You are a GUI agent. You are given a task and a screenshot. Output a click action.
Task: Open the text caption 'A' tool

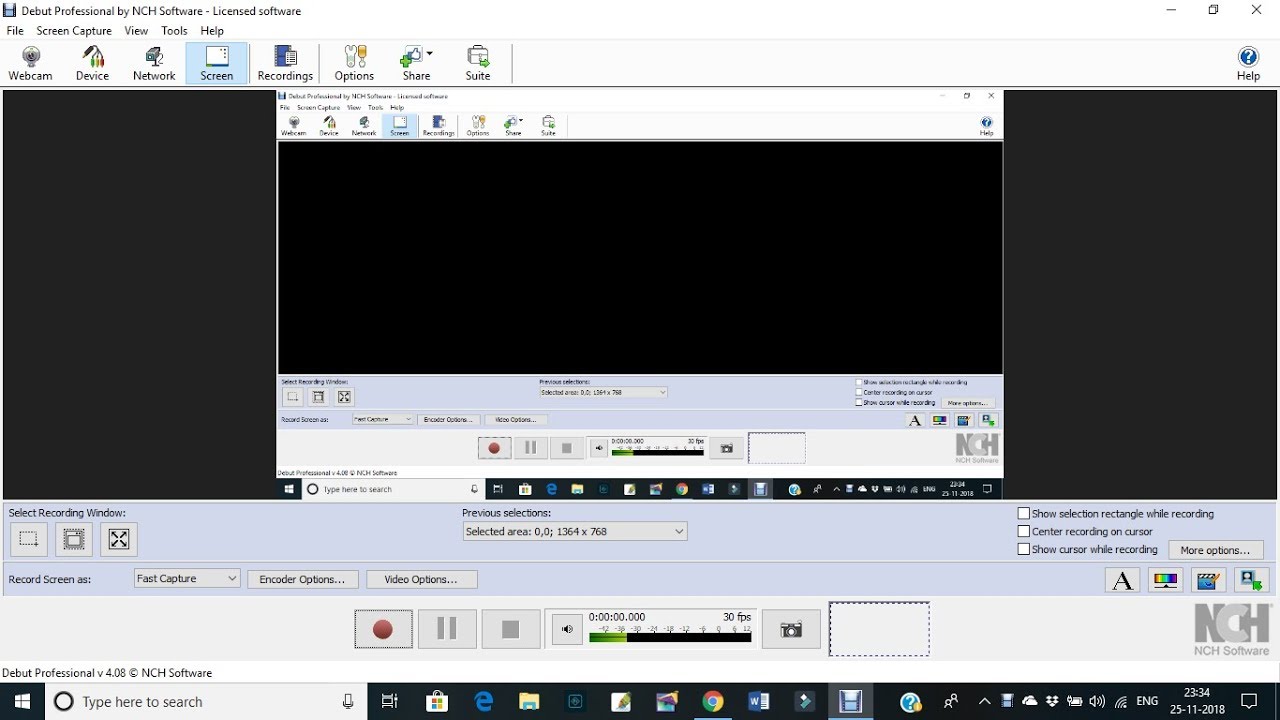(1123, 580)
